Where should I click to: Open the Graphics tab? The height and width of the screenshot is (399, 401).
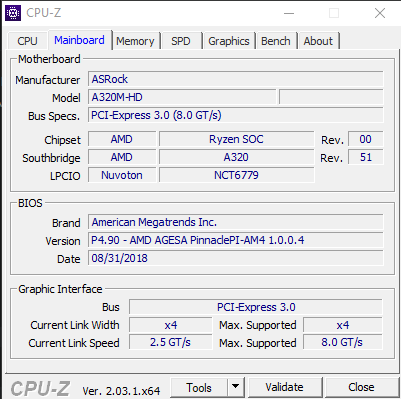tap(229, 41)
